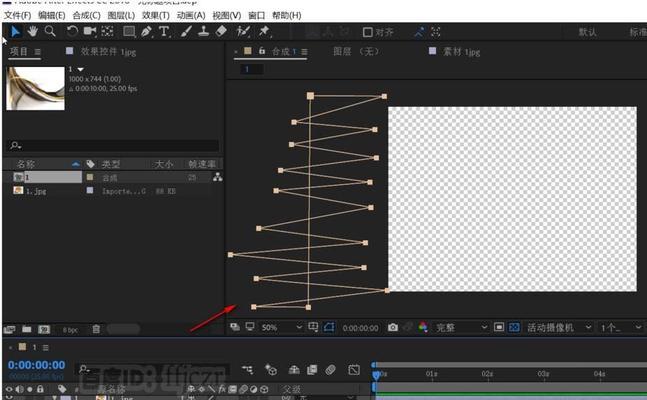Select the Rectangle shape tool
647x400 pixels.
129,31
